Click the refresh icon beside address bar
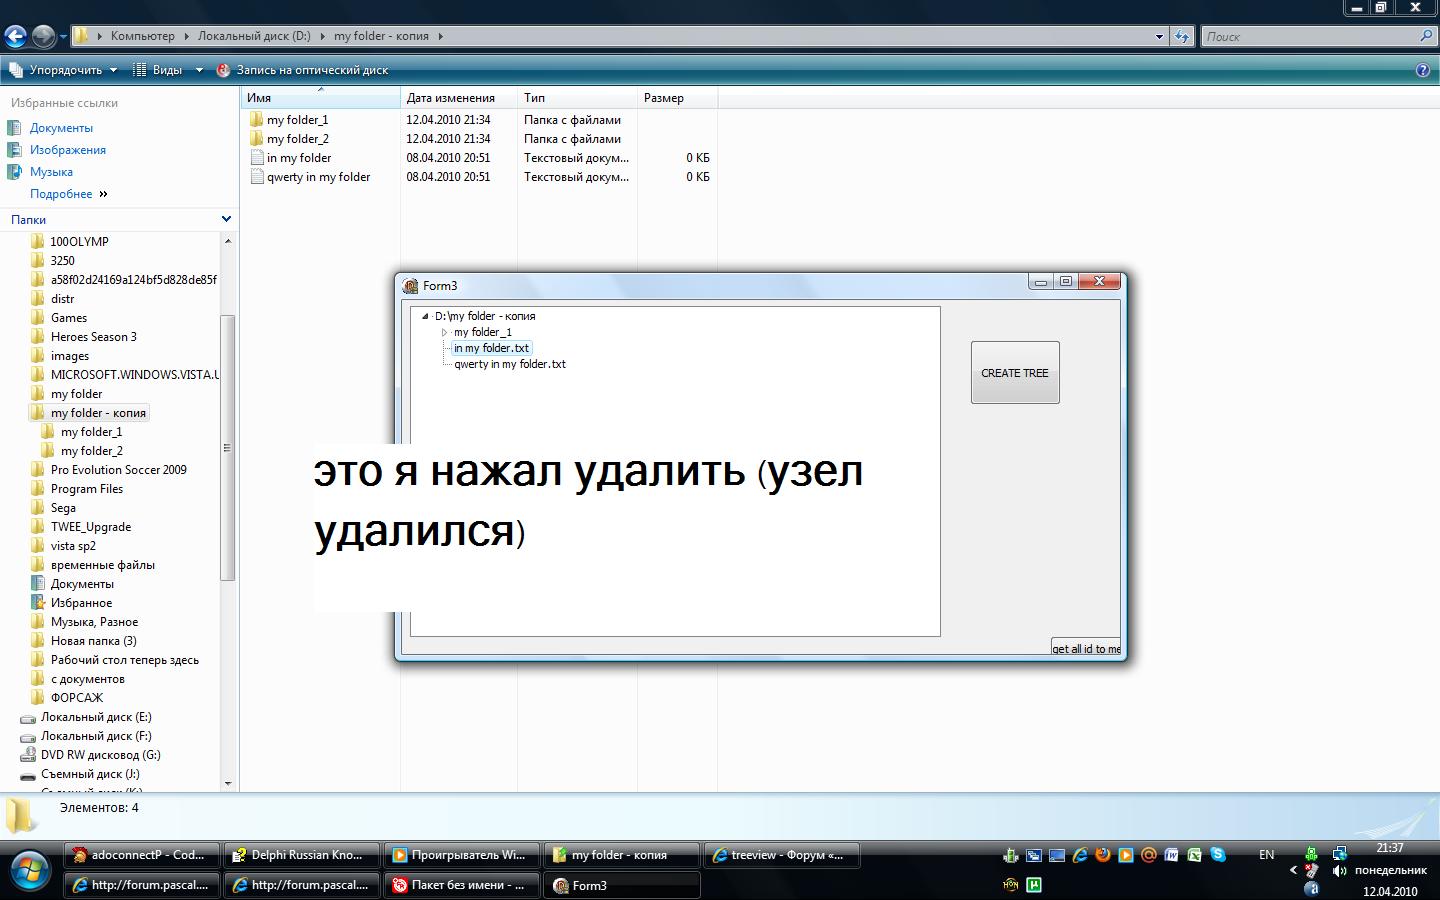The width and height of the screenshot is (1440, 900). (1182, 36)
